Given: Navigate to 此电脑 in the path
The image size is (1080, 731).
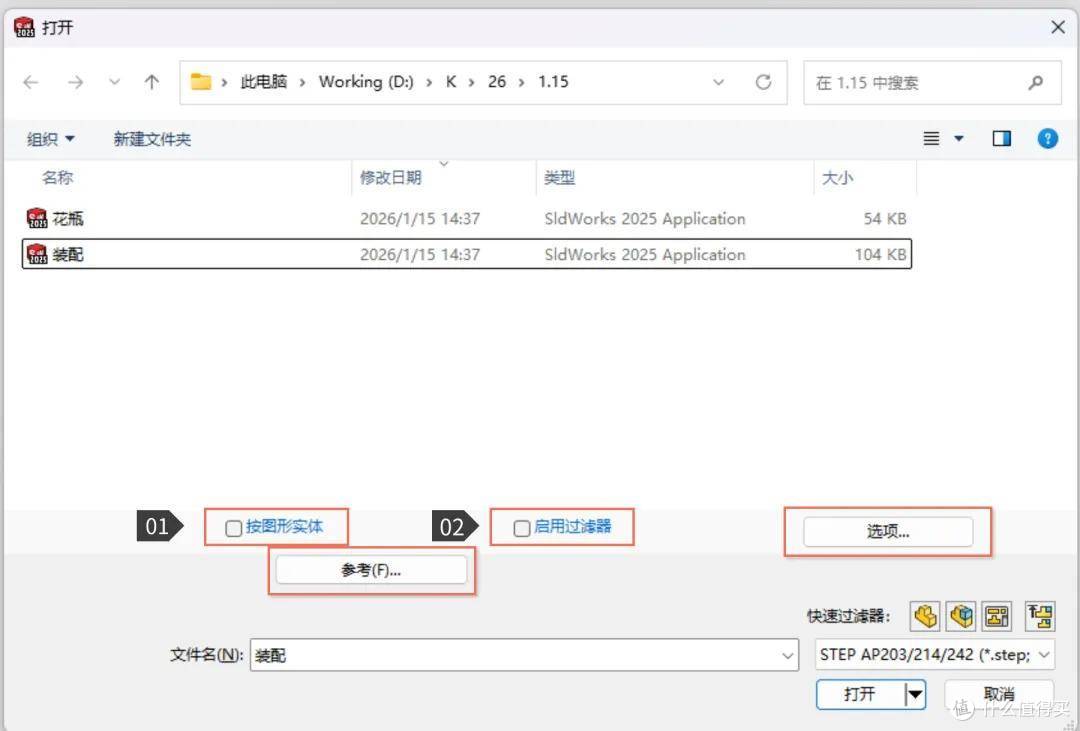Looking at the screenshot, I should (264, 82).
